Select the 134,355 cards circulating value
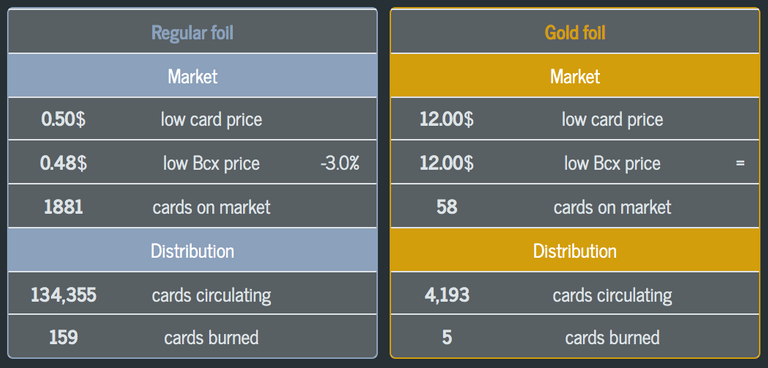 click(64, 294)
